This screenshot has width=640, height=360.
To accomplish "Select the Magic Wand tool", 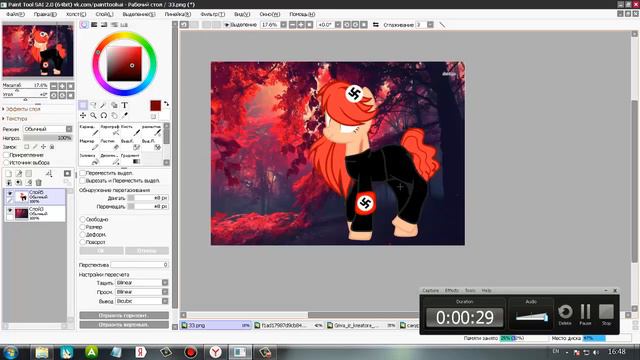I will pyautogui.click(x=104, y=105).
